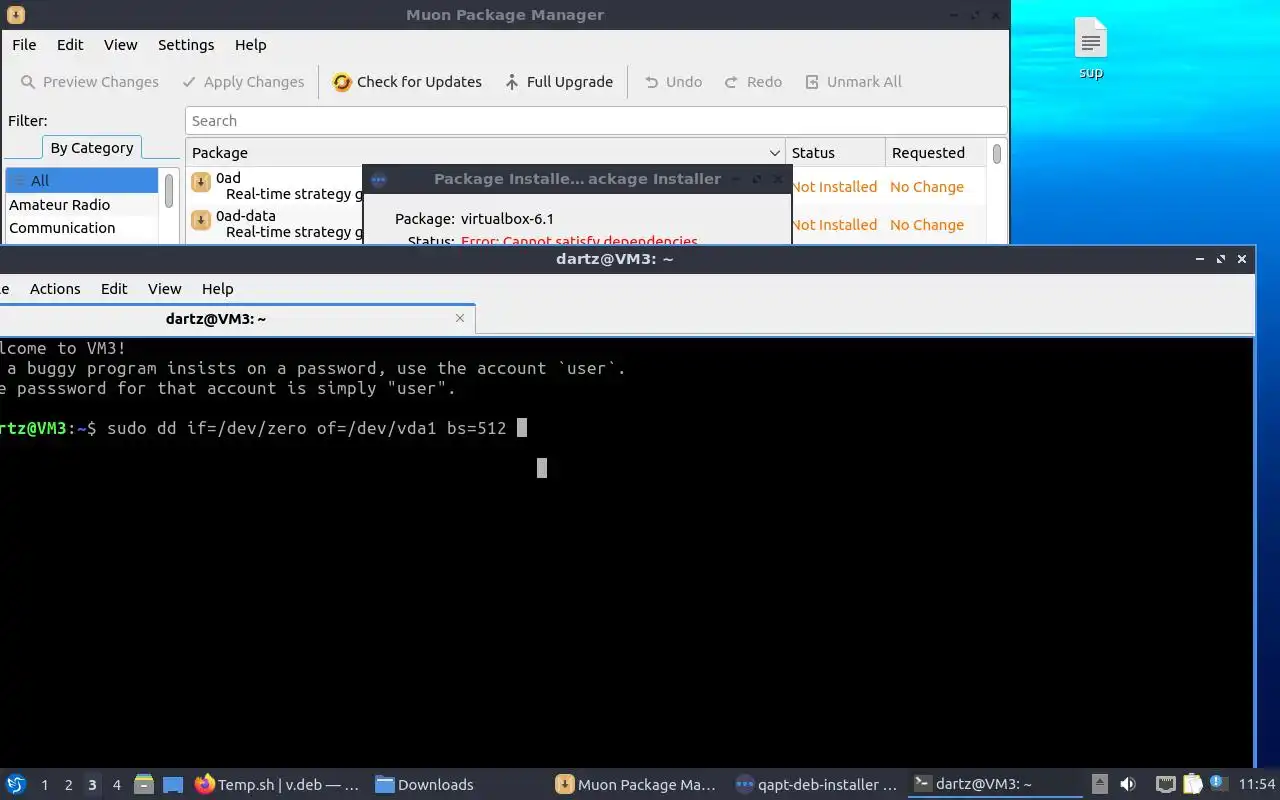
Task: Click the clipboard tray icon
Action: [x=1192, y=784]
